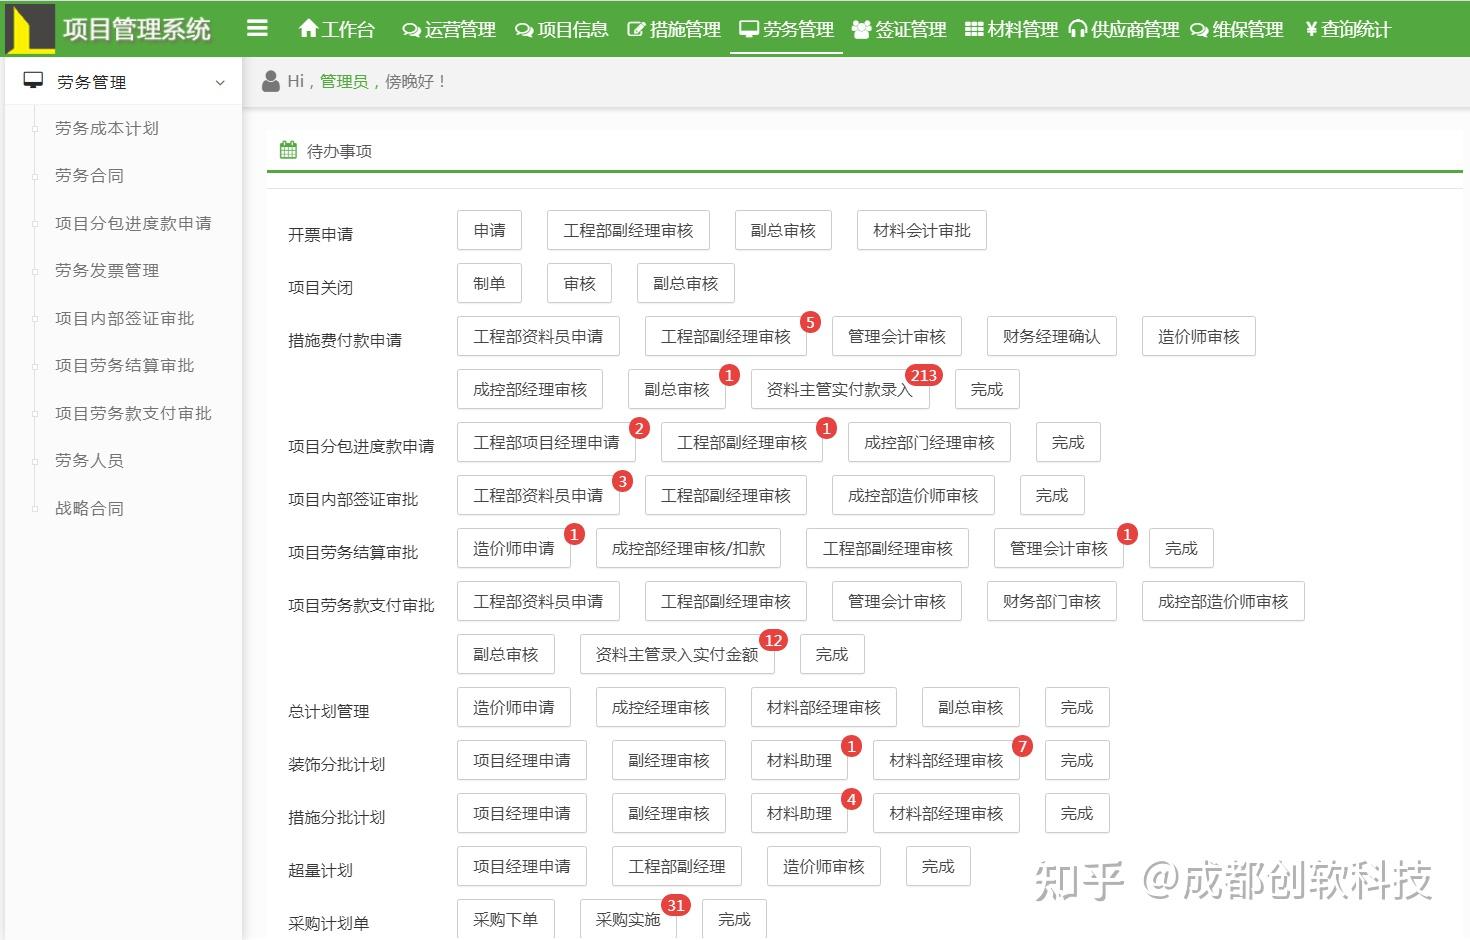1470x940 pixels.
Task: Click 材料助理 in 措施分批计划 row
Action: pos(799,813)
